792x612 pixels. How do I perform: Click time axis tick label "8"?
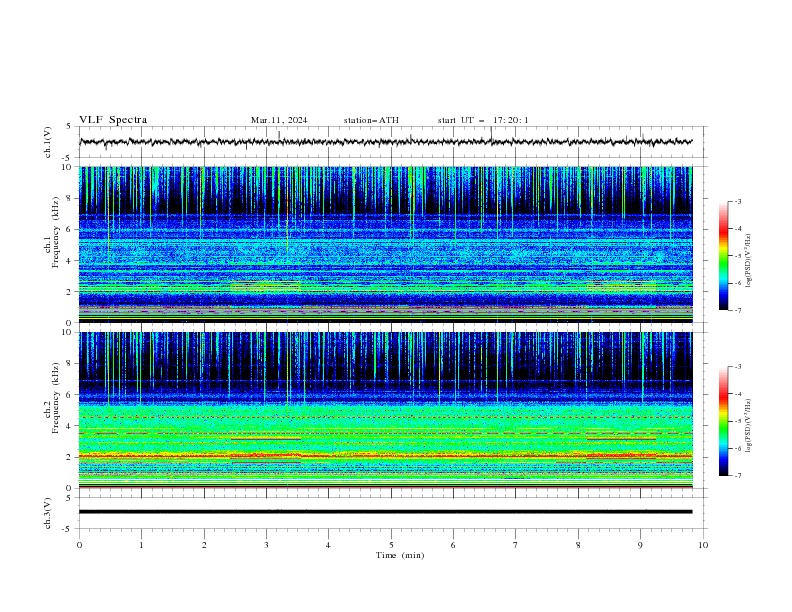[578, 545]
